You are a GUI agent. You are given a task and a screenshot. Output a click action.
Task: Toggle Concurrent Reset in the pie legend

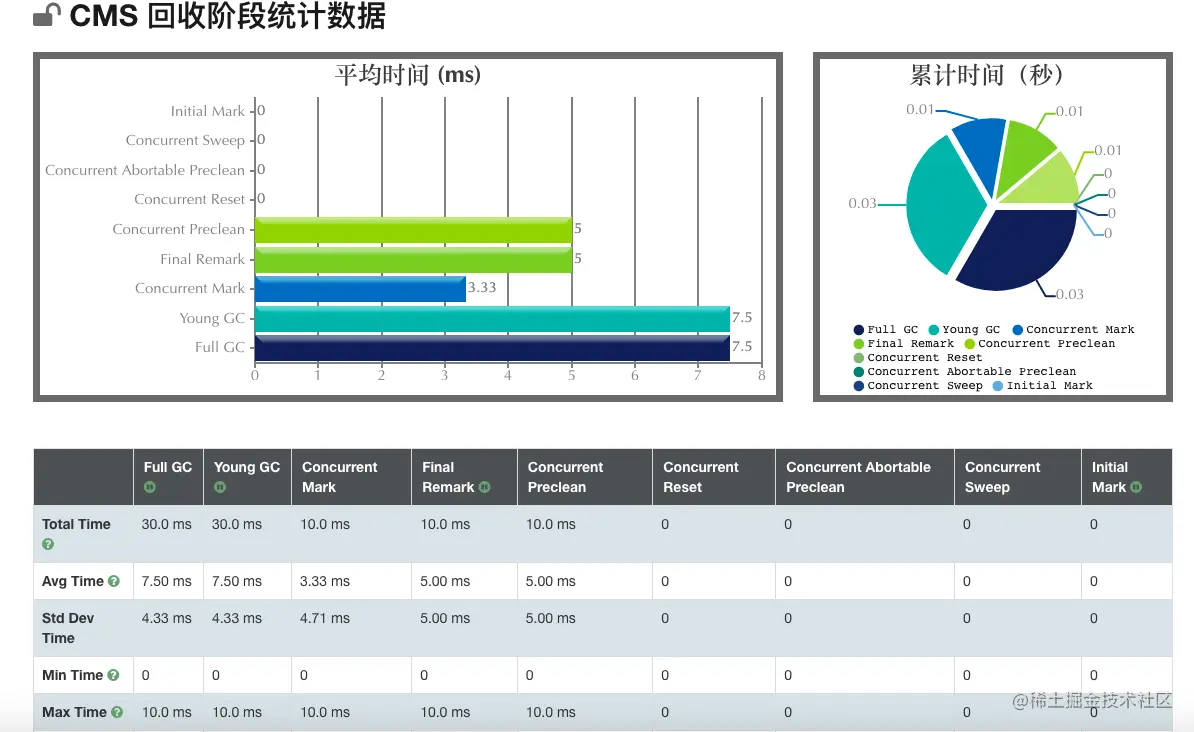(x=918, y=358)
